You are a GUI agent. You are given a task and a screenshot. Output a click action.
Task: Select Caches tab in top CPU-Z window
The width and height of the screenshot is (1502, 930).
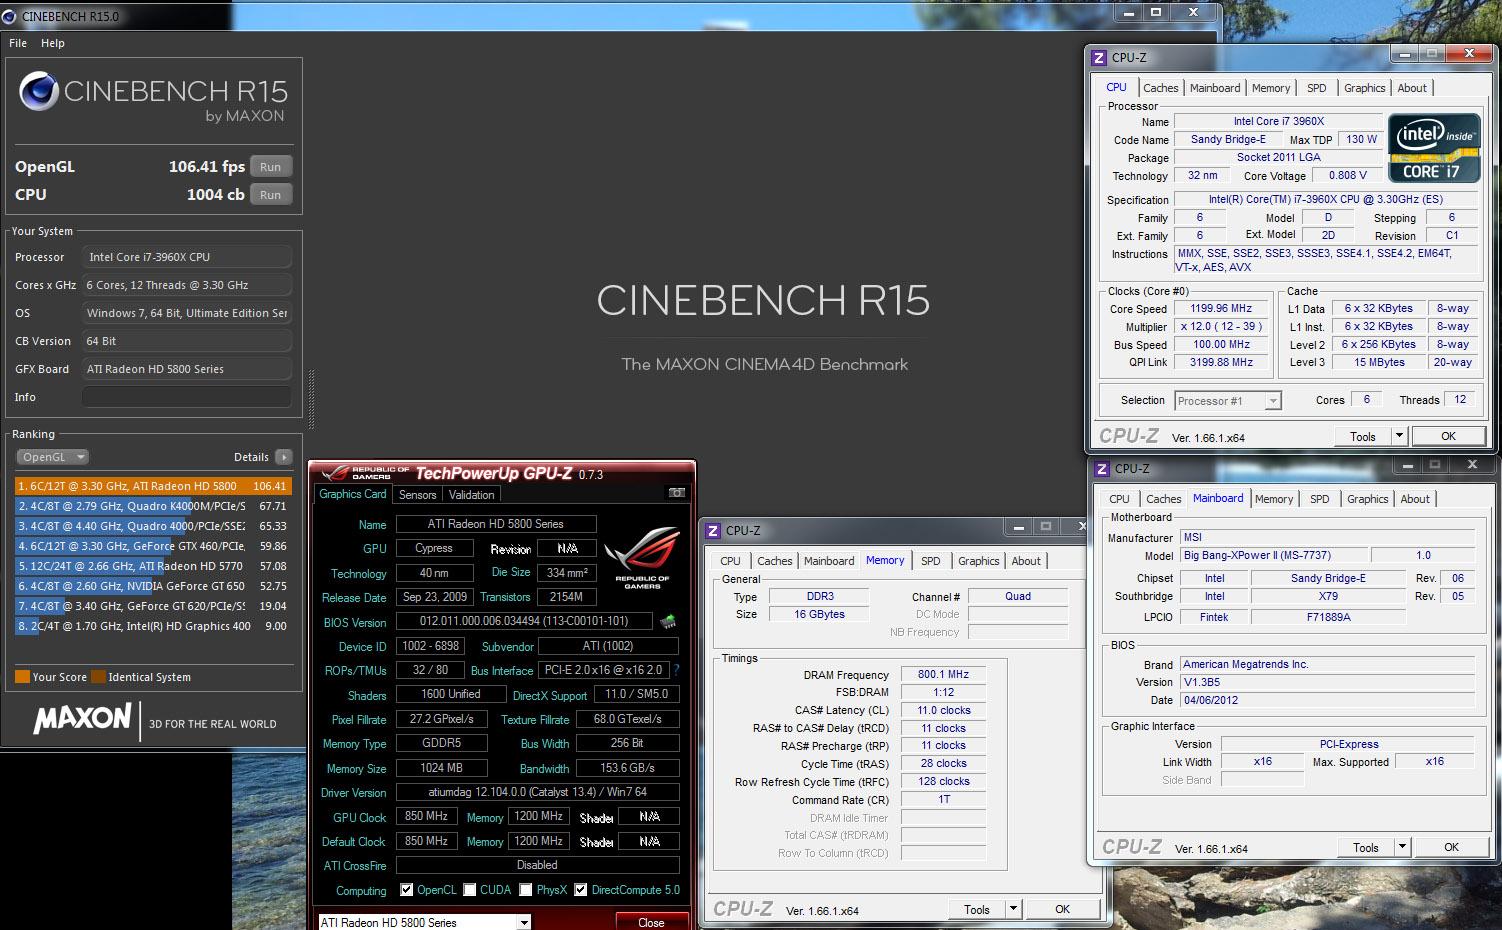[1160, 88]
